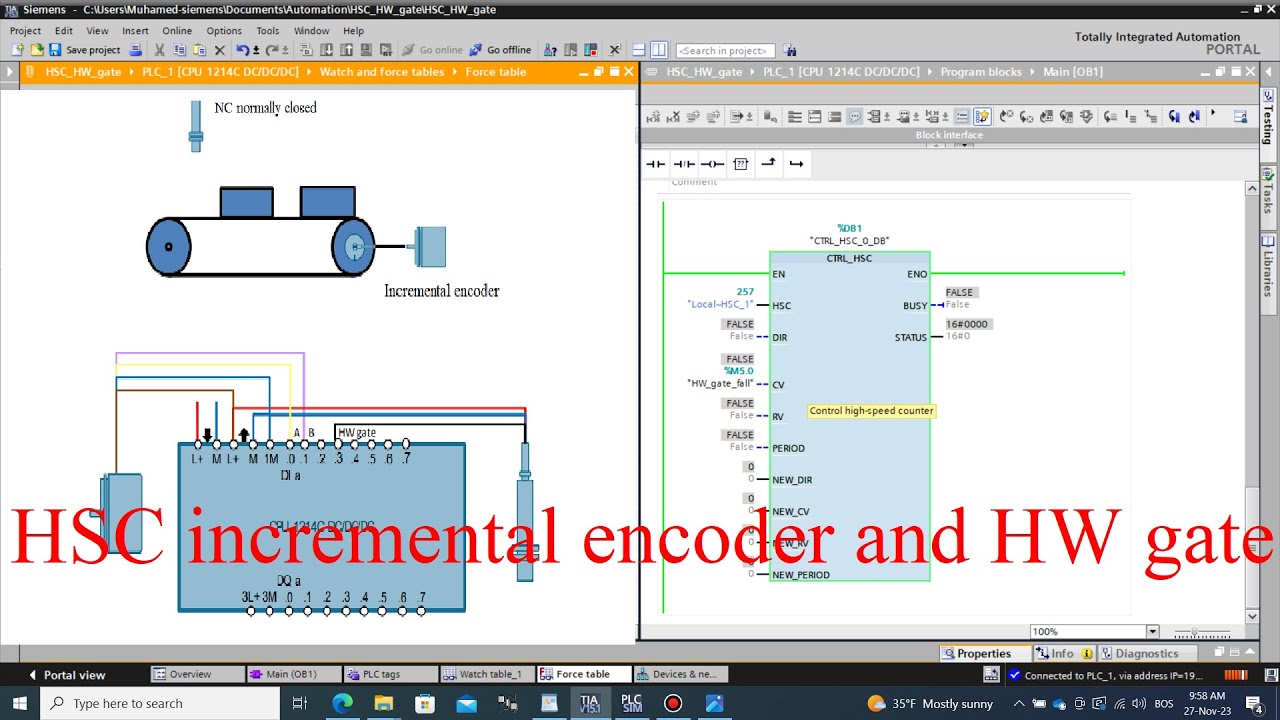This screenshot has width=1280, height=720.
Task: Click in Search in project field
Action: (x=724, y=50)
